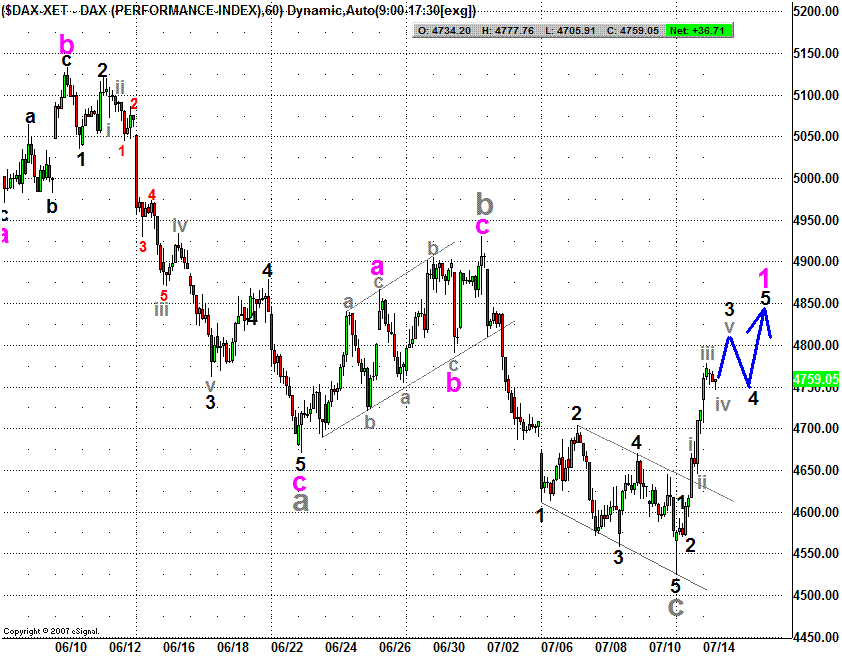
Task: Click the green Net +36.71 indicator
Action: pyautogui.click(x=706, y=31)
